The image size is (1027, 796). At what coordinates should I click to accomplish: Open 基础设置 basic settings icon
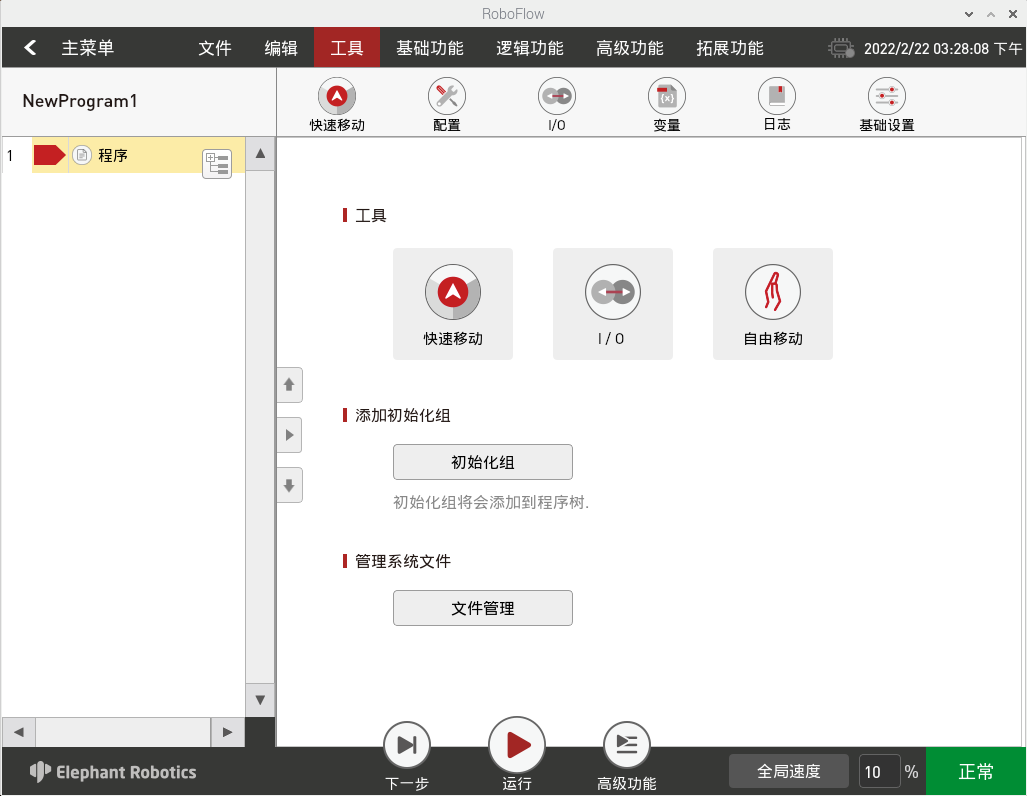pos(886,98)
